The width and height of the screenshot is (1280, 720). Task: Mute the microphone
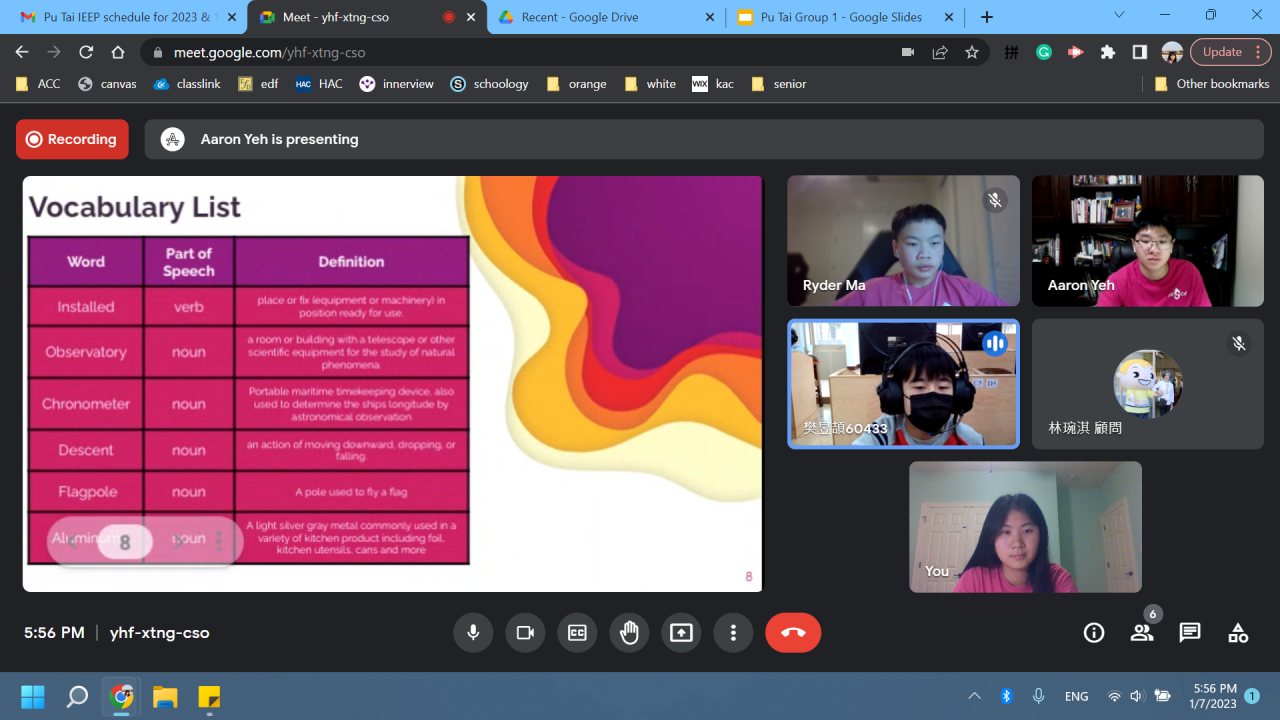point(473,633)
